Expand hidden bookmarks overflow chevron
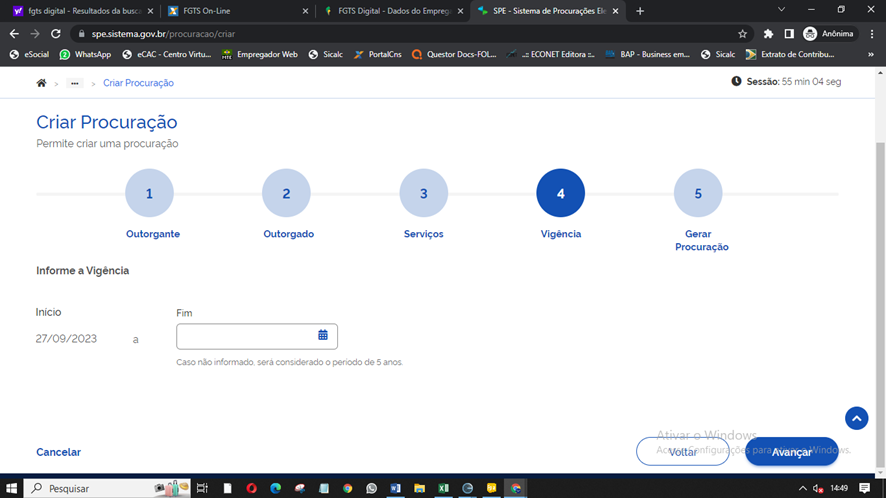This screenshot has height=498, width=886. point(871,55)
